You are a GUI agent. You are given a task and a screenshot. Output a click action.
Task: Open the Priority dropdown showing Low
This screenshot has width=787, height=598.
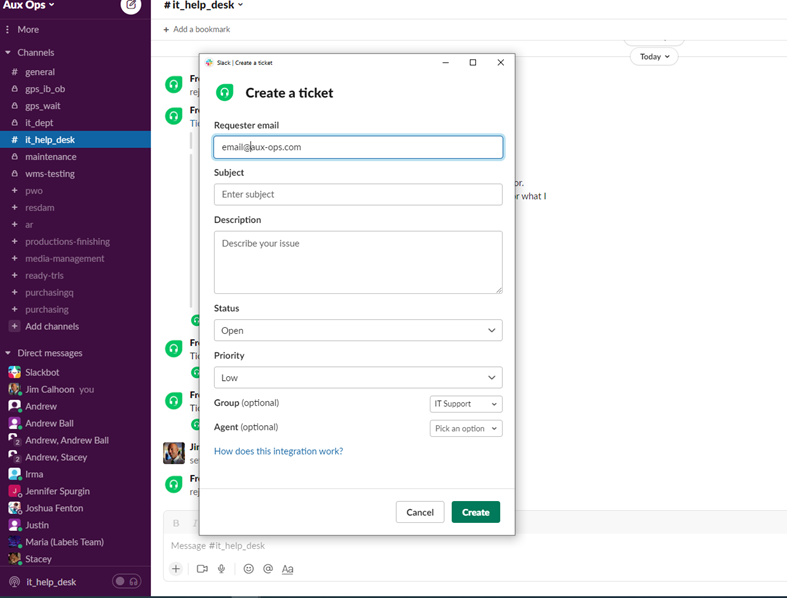click(358, 378)
